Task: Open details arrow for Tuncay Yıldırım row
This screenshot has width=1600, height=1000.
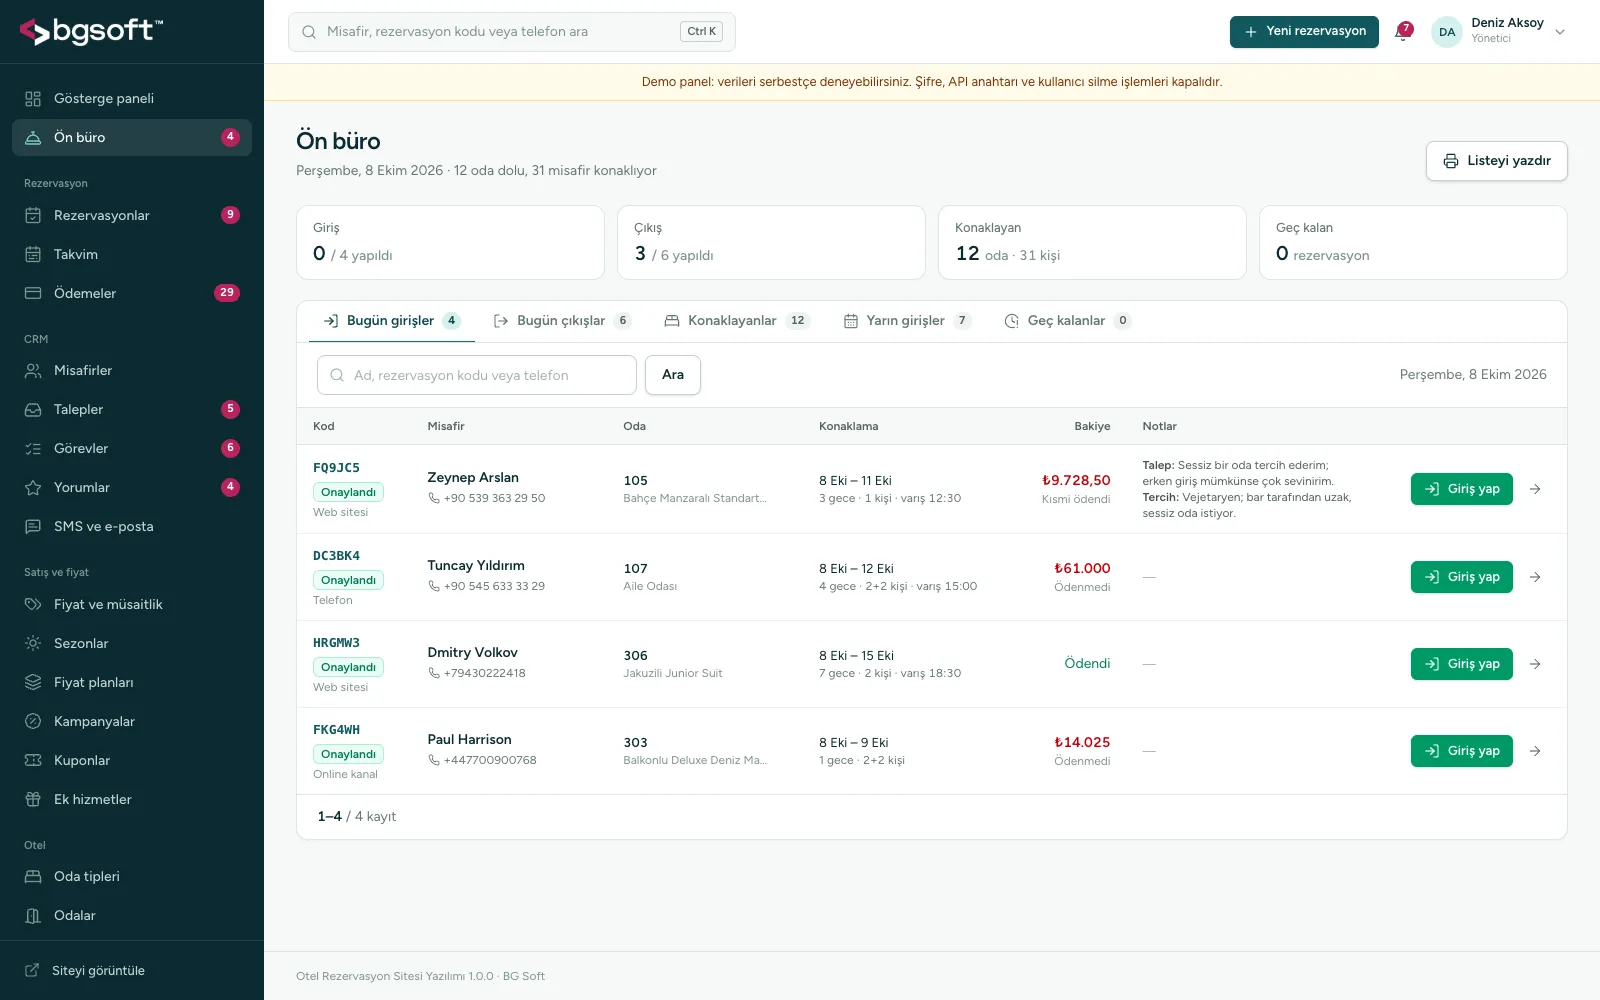Action: [1535, 577]
